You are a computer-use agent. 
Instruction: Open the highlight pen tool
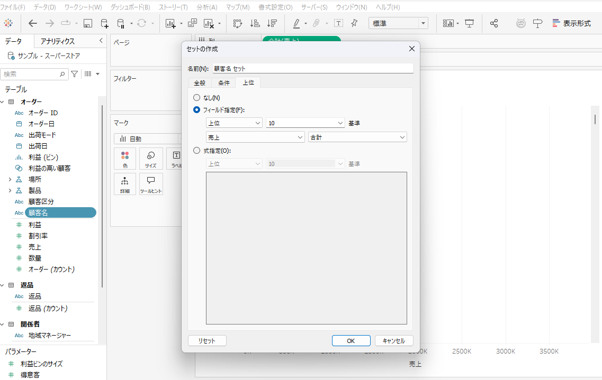296,23
